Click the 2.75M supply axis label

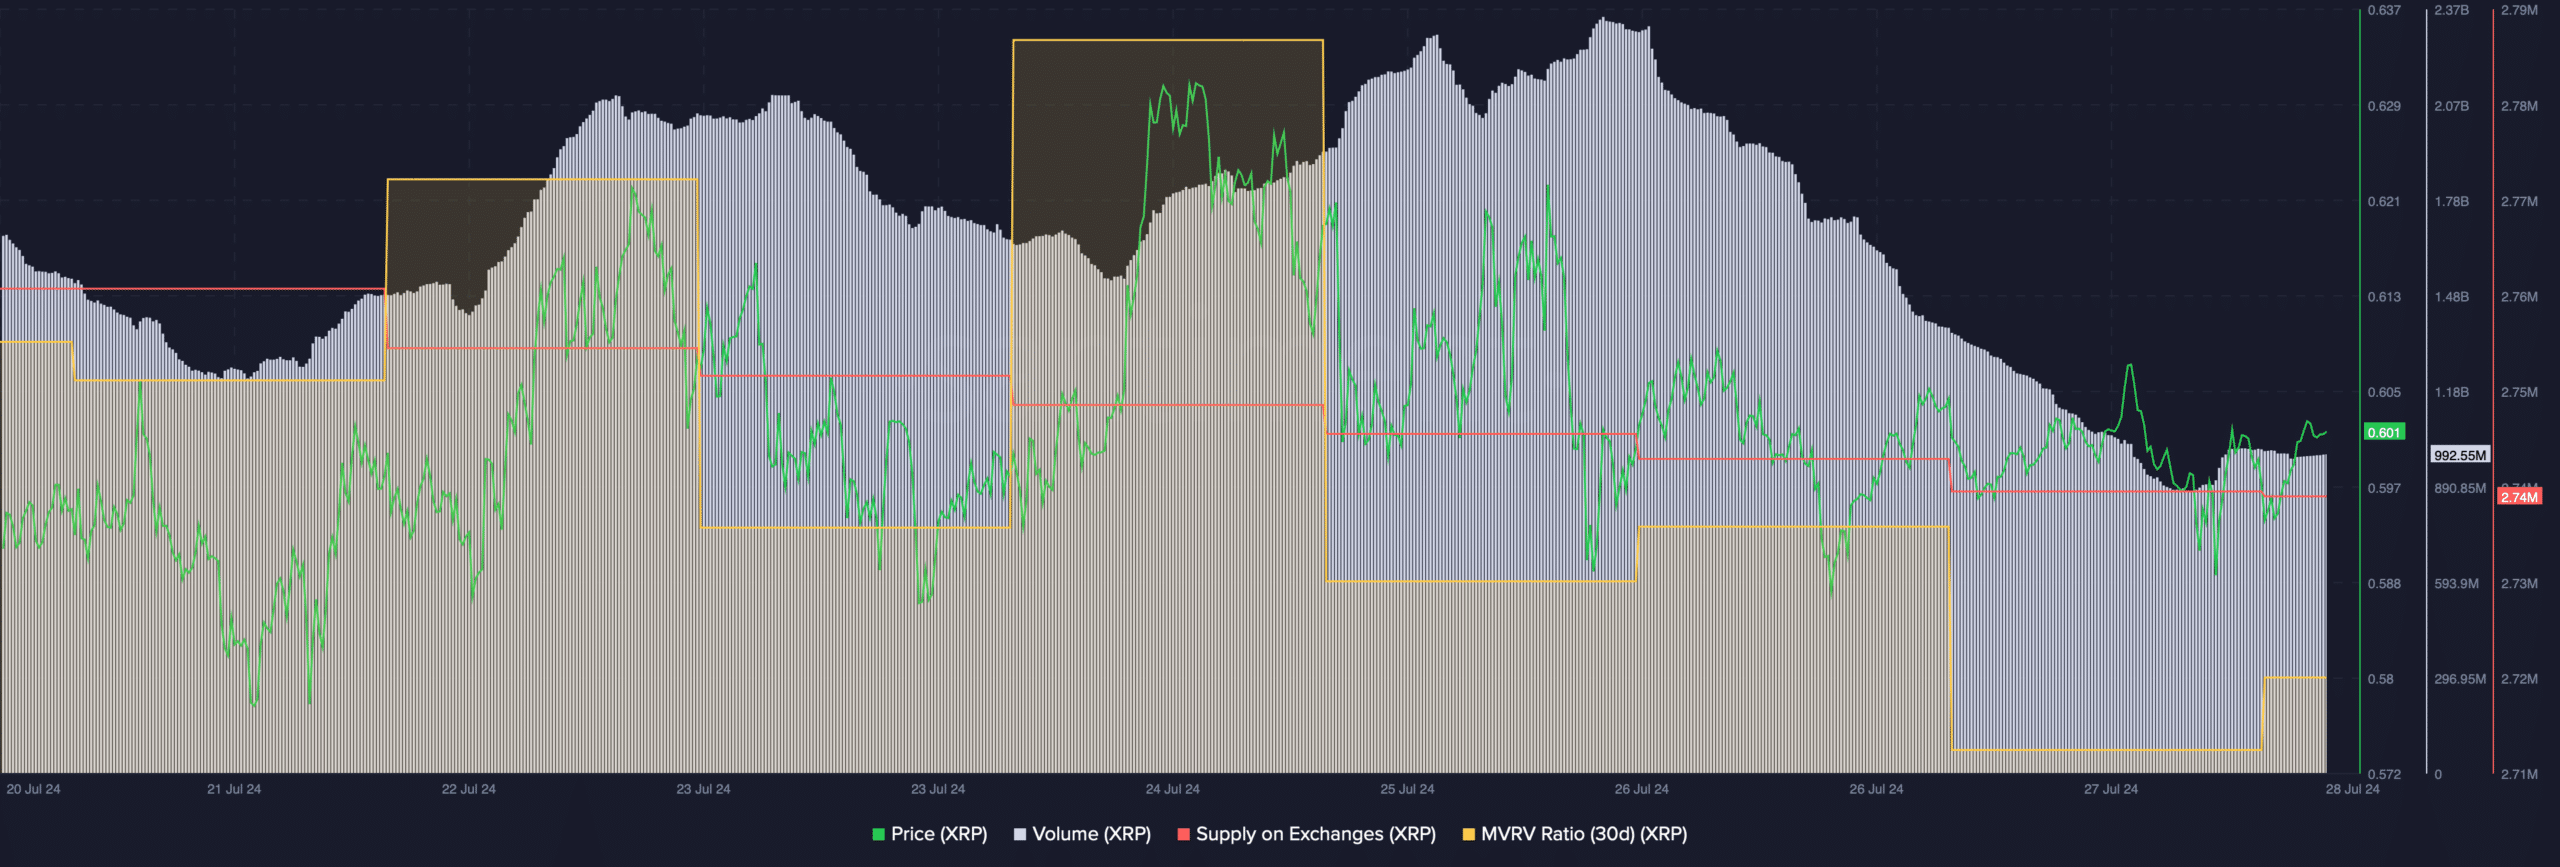(2519, 392)
